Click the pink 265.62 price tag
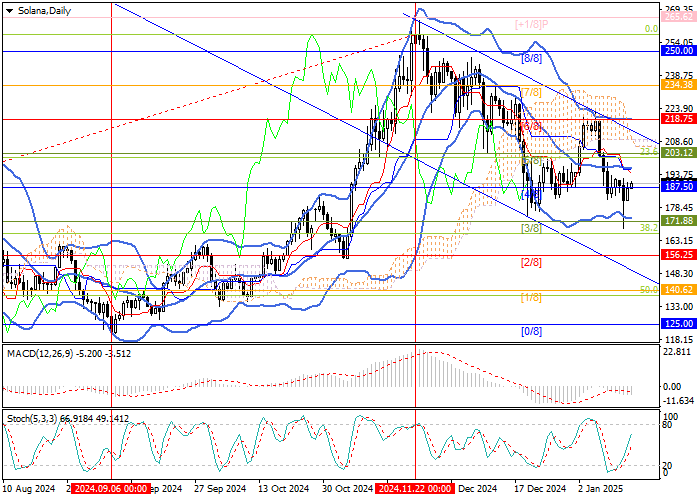 [x=680, y=17]
